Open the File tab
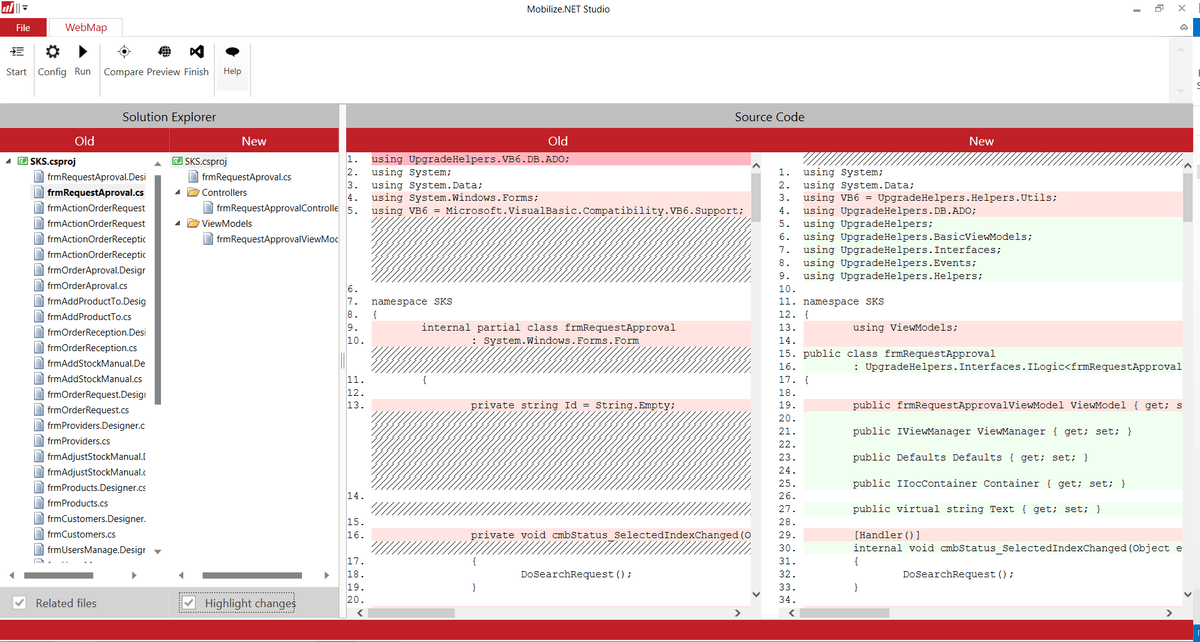This screenshot has height=642, width=1200. pyautogui.click(x=23, y=27)
